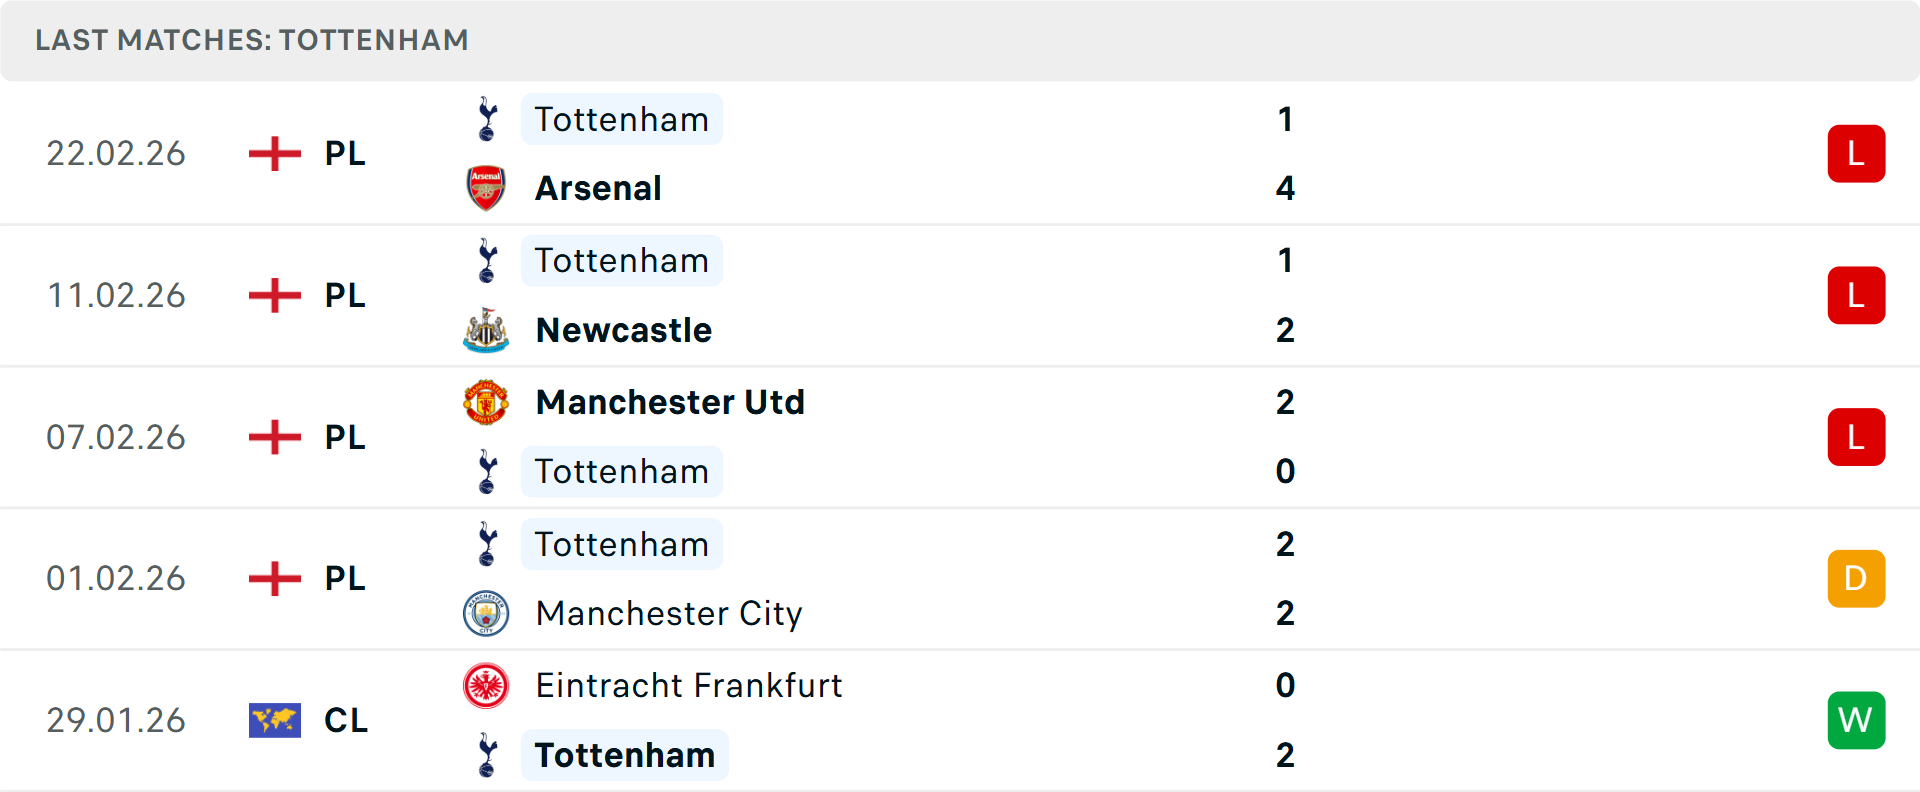Image resolution: width=1920 pixels, height=792 pixels.
Task: Click the Tottenham club crest next to Arsenal match
Action: pos(487,119)
